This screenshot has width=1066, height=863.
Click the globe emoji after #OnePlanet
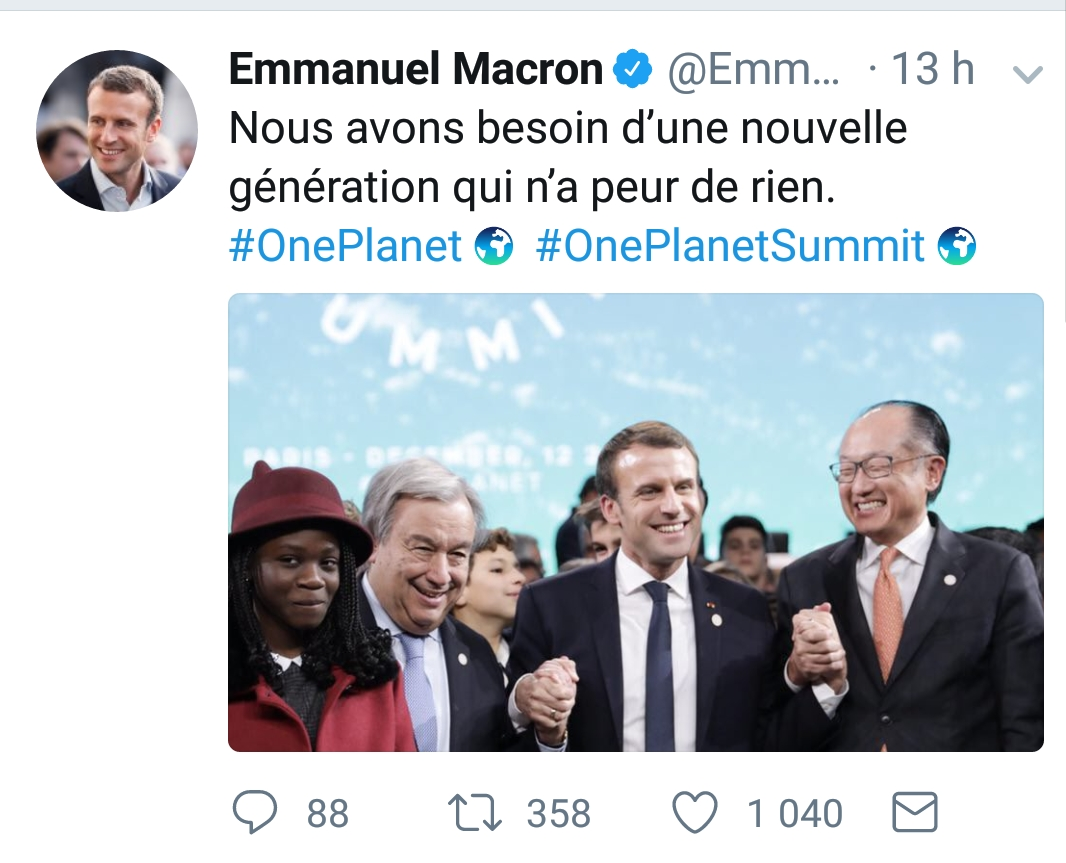point(494,245)
